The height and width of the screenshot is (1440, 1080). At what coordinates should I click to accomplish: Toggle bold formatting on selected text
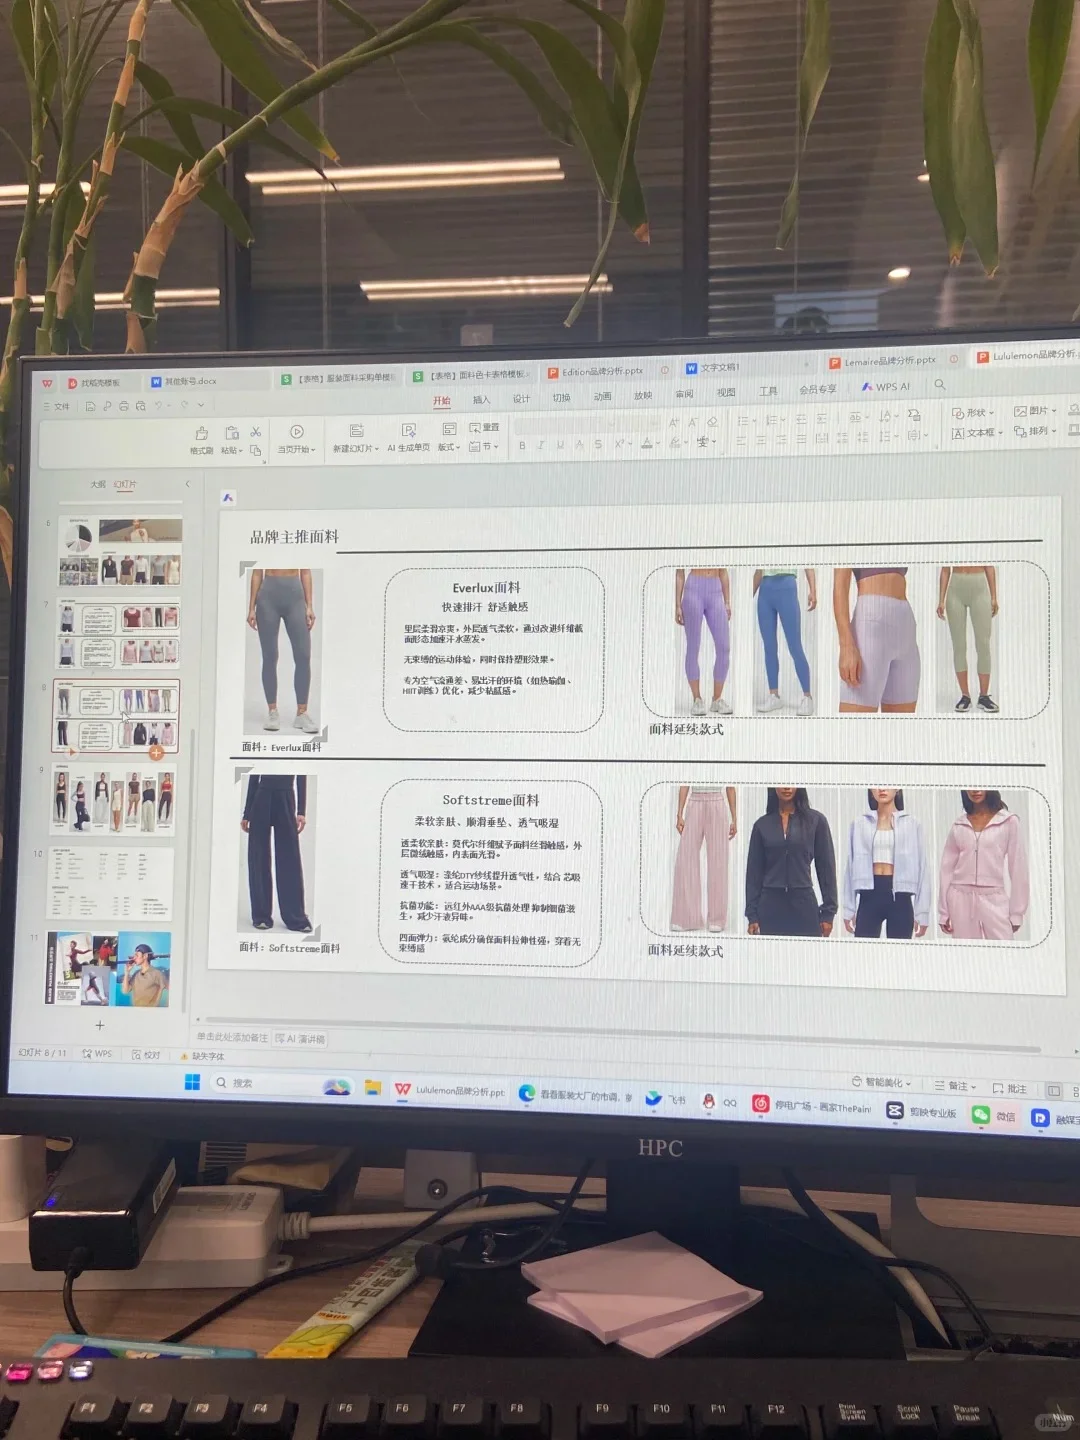point(522,445)
